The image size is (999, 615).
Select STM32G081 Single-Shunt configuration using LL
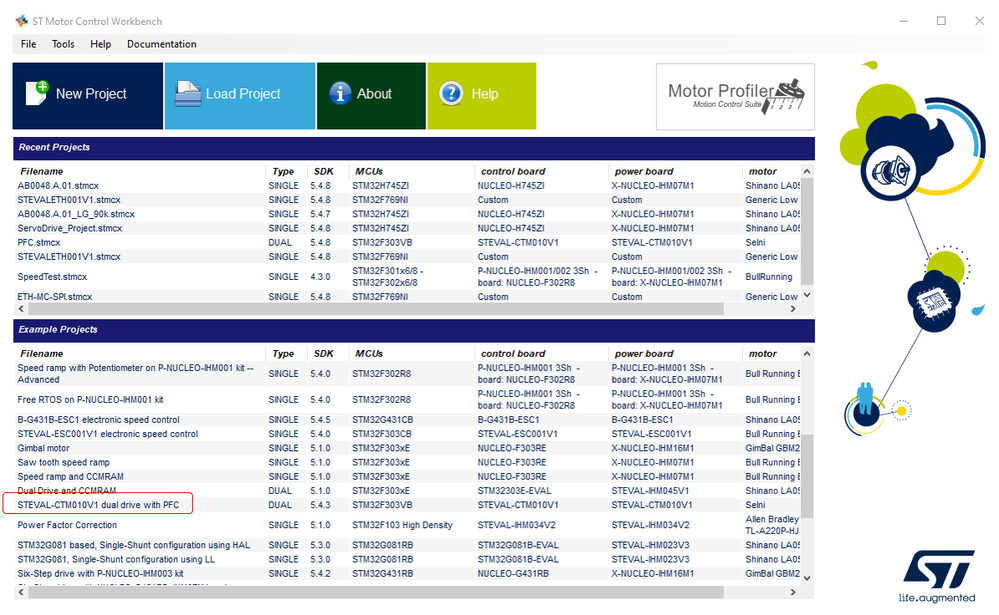116,560
